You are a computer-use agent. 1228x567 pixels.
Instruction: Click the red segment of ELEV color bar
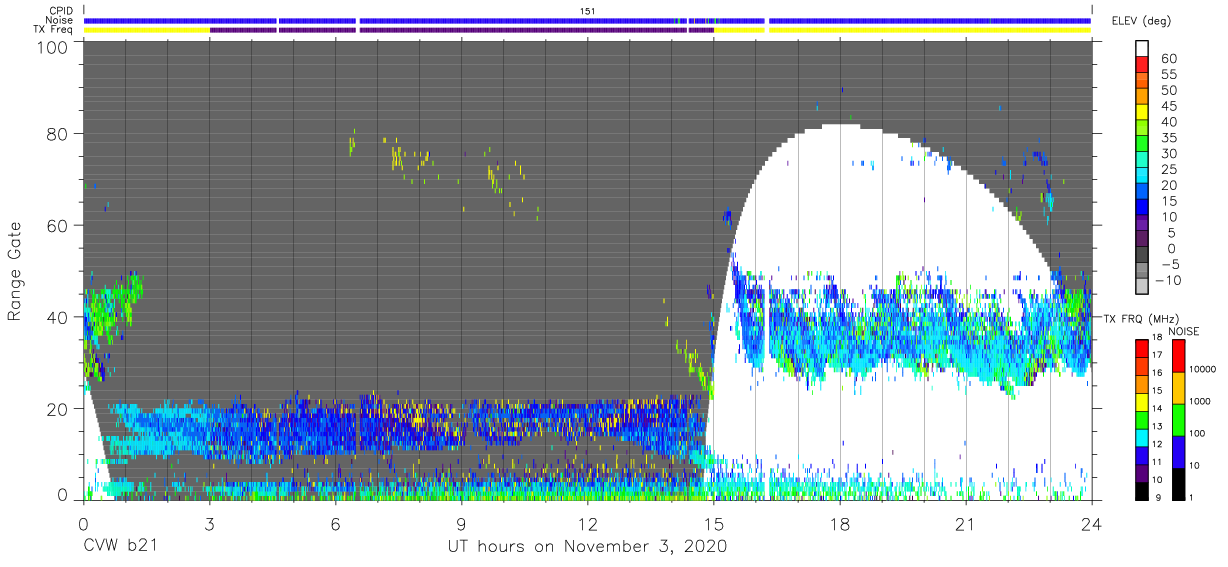point(1142,66)
